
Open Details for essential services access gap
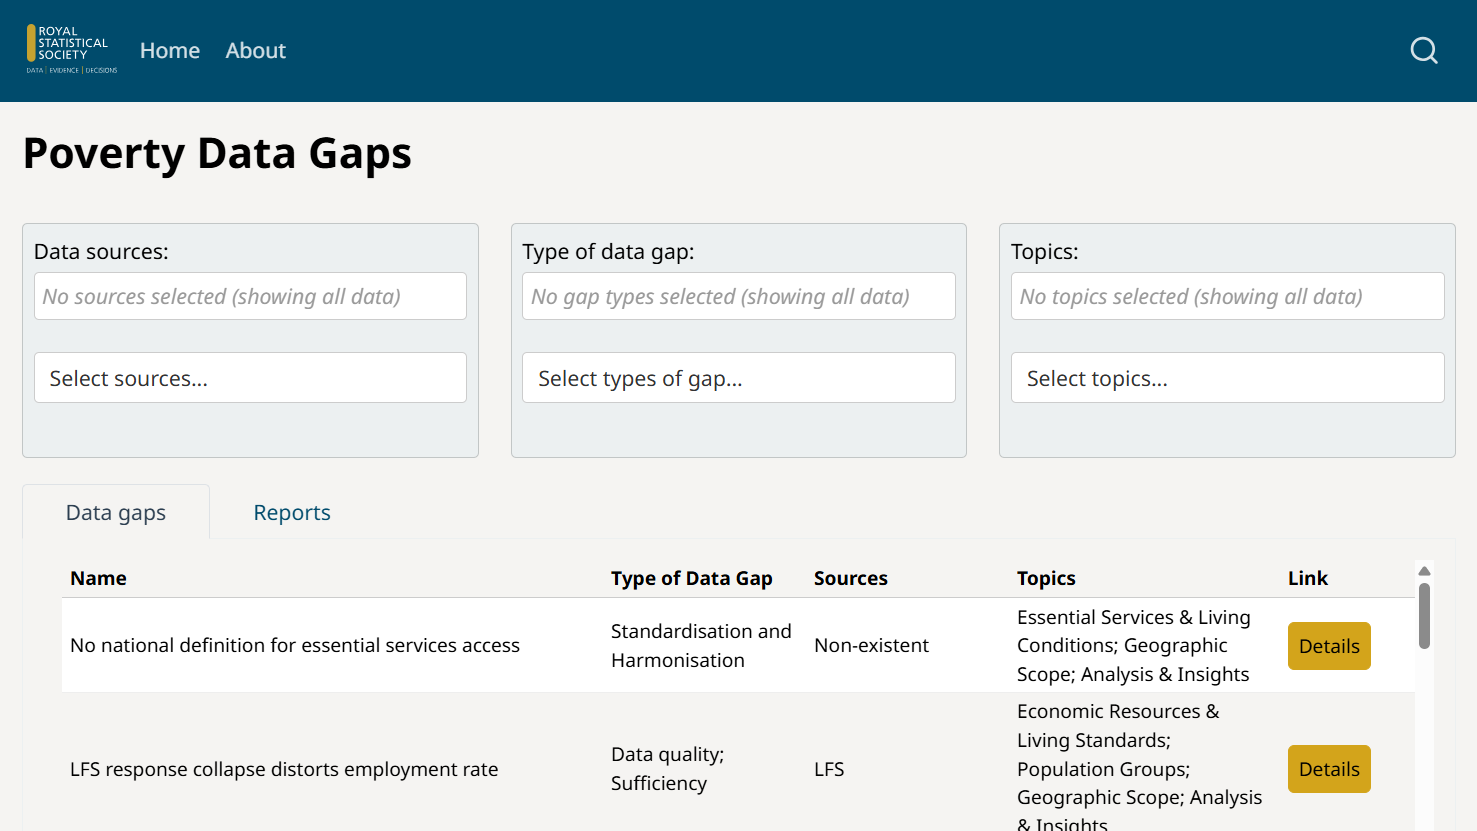tap(1329, 646)
